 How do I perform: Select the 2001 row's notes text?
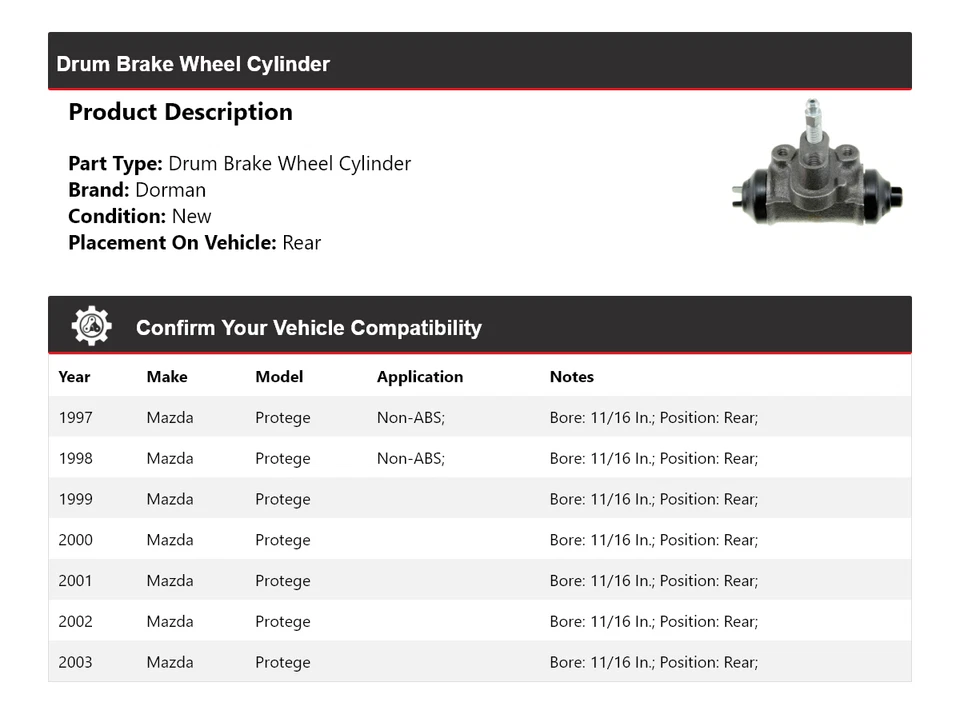(654, 581)
